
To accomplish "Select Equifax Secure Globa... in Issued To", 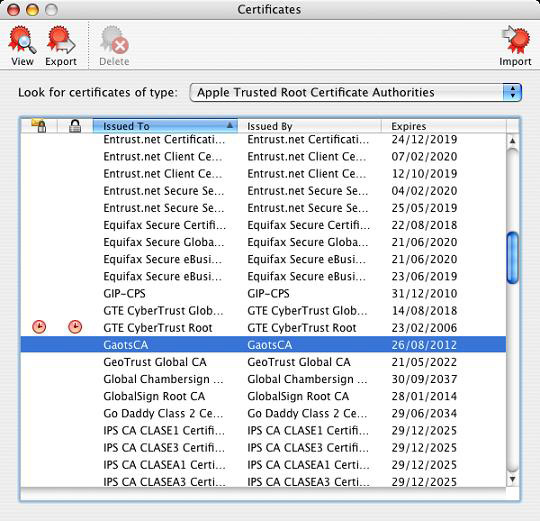I will point(164,242).
